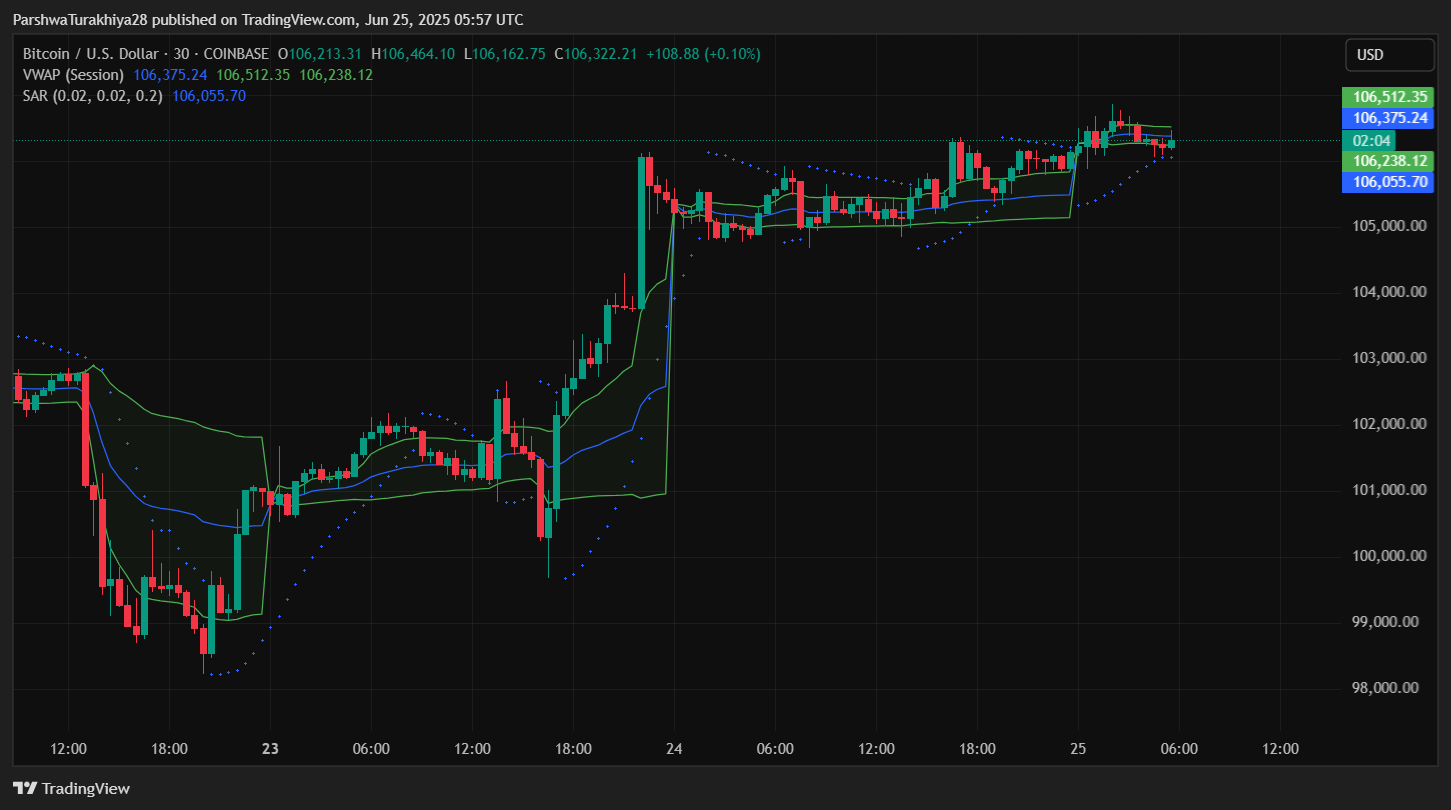Image resolution: width=1451 pixels, height=810 pixels.
Task: Click the open price O106,213.31
Action: tap(320, 54)
